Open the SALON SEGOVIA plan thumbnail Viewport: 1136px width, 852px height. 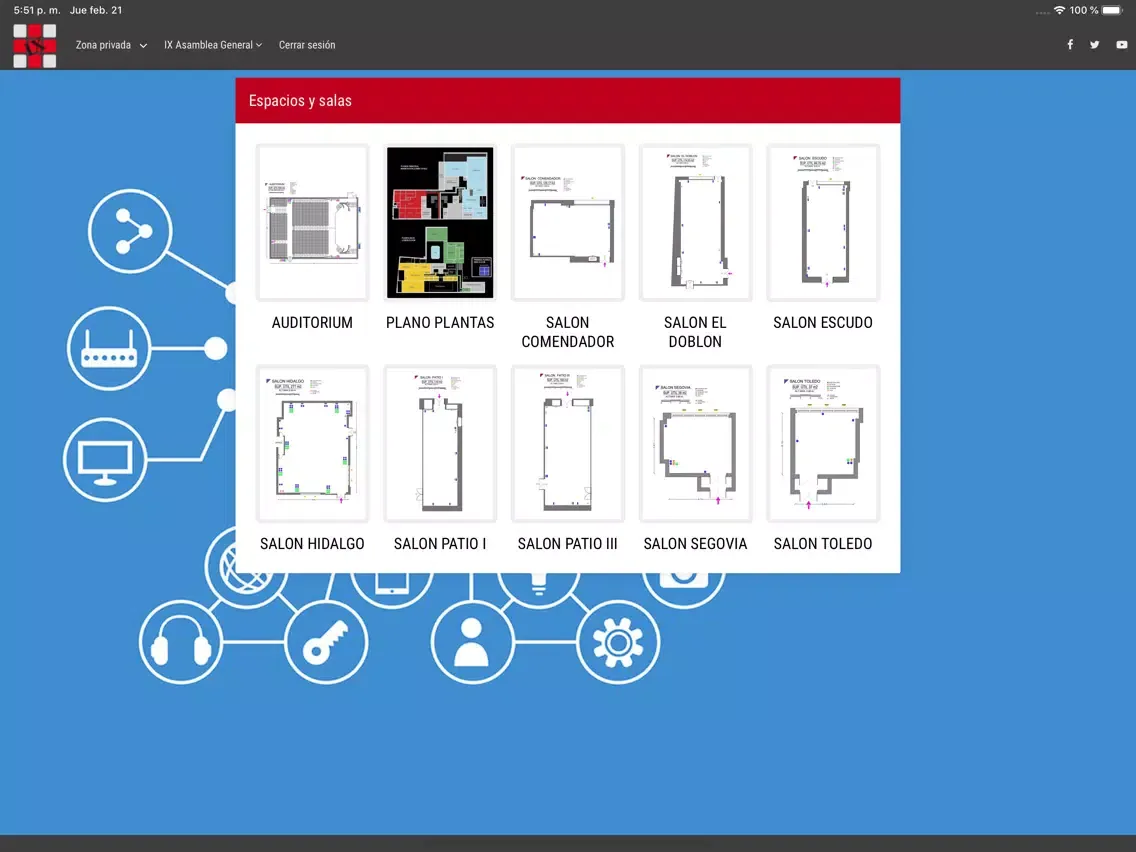pyautogui.click(x=695, y=443)
